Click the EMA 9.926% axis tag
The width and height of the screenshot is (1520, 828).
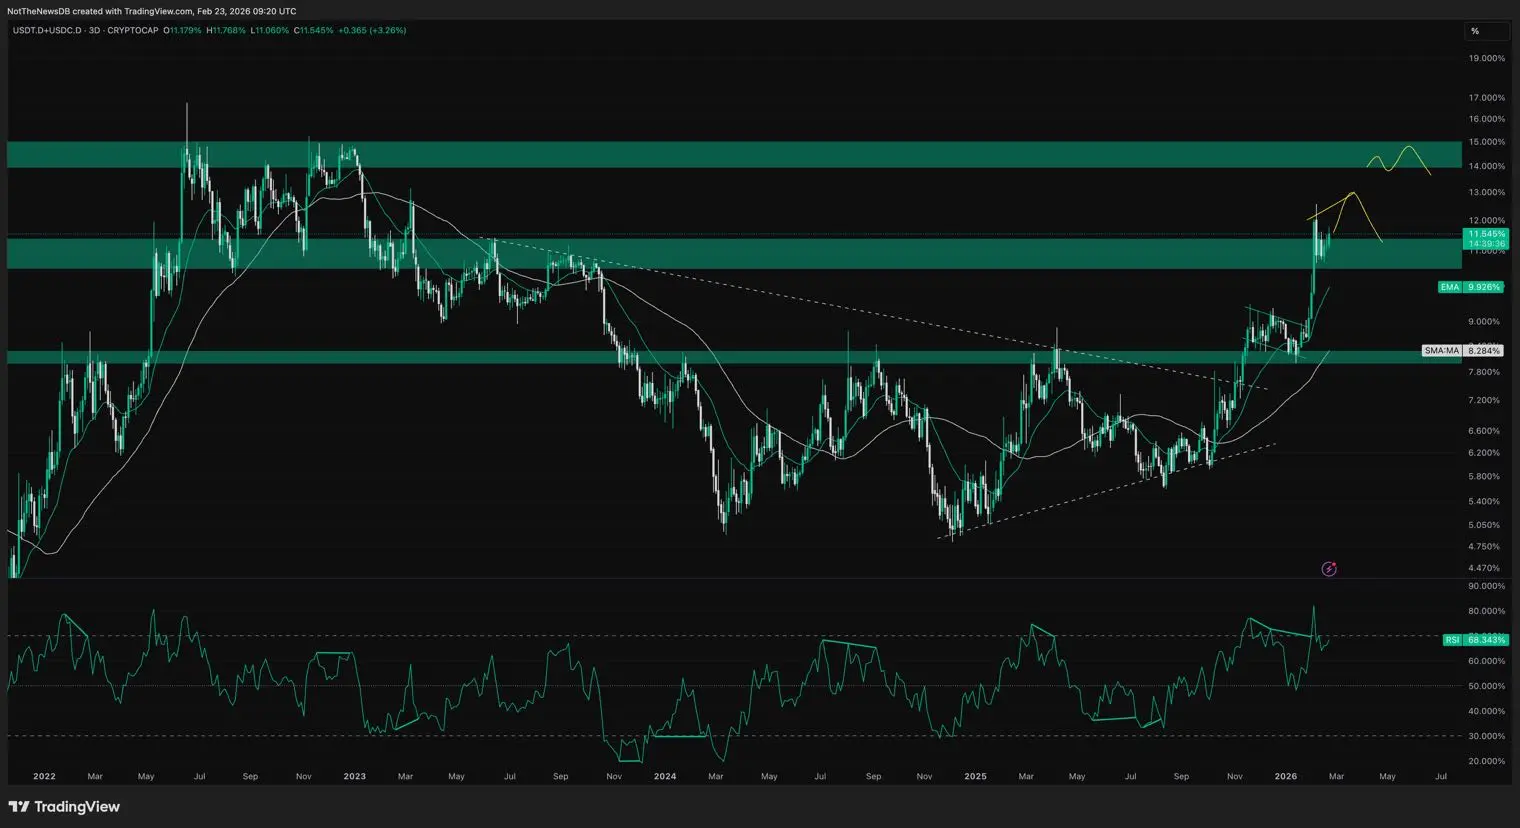pos(1470,287)
